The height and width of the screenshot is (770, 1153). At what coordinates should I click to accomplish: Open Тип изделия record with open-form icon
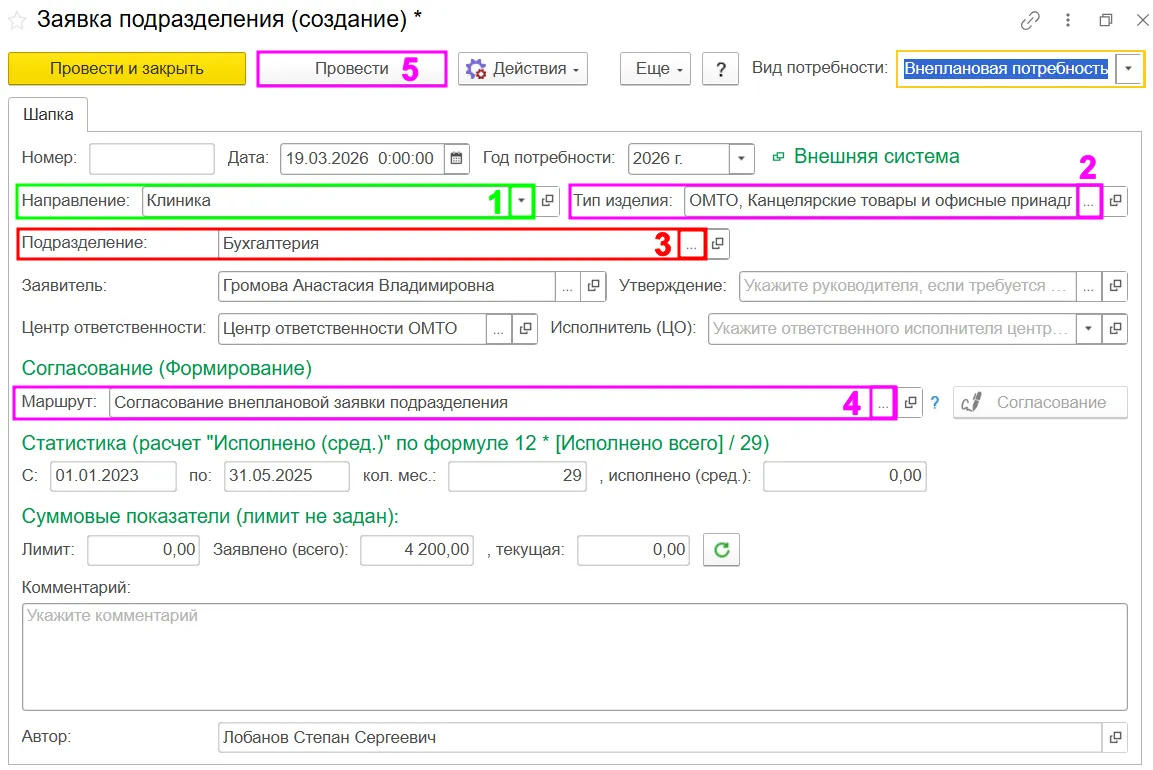(x=1115, y=201)
